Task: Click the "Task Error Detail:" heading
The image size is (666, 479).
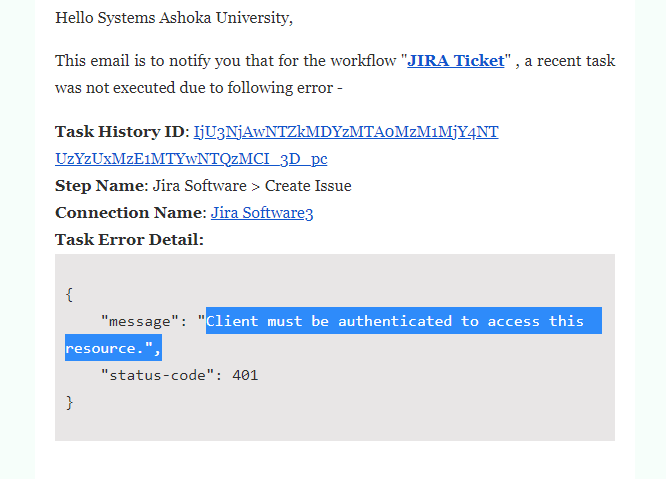Action: point(130,240)
